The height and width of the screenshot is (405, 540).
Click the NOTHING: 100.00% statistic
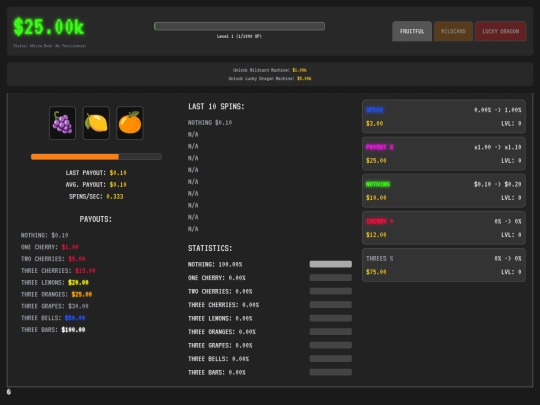pos(215,264)
